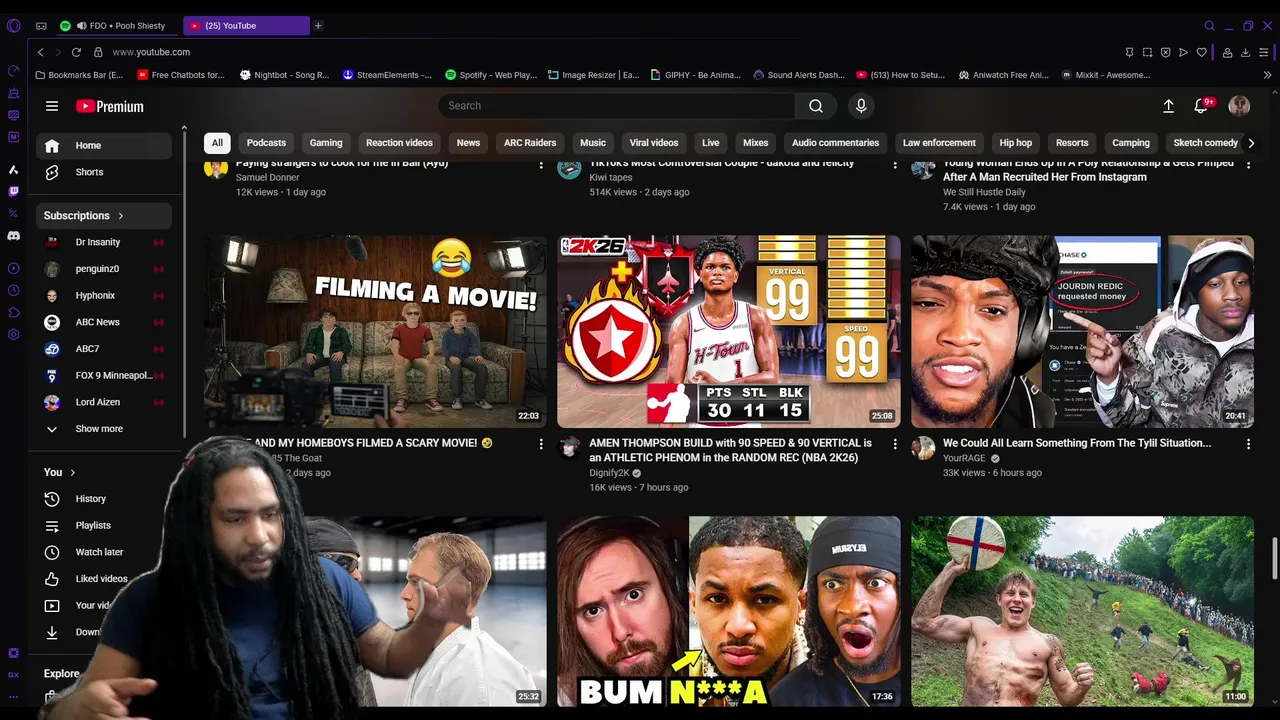Open the YourRAGE channel link

pos(964,458)
